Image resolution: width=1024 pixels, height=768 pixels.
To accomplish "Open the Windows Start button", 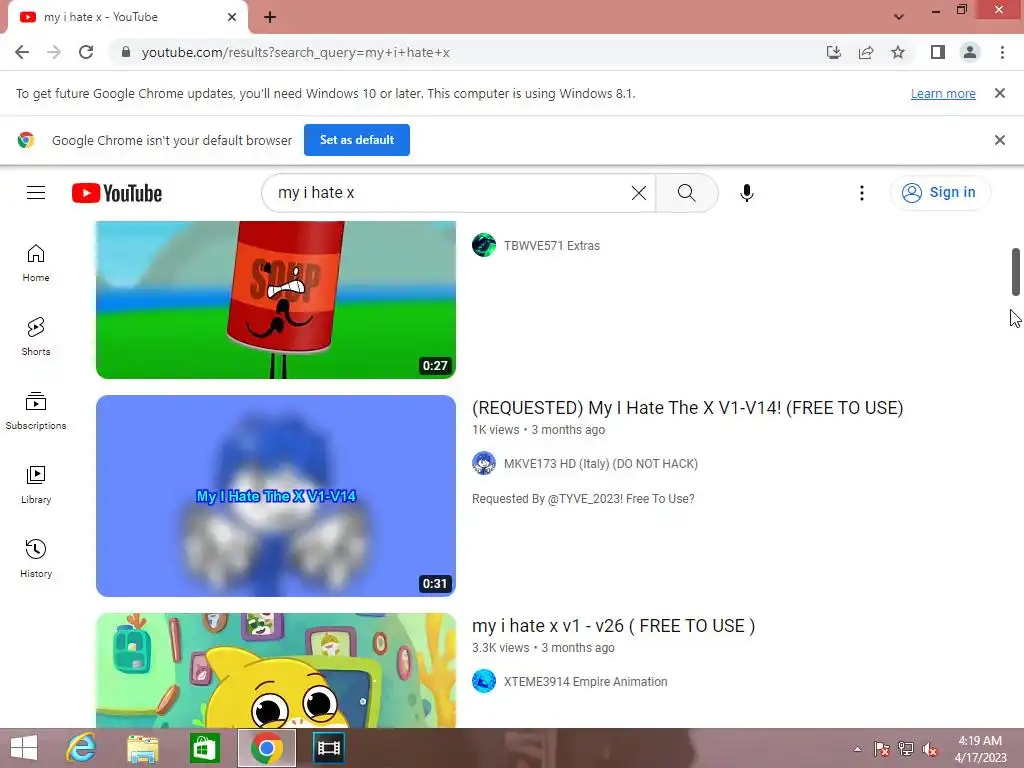I will (24, 748).
